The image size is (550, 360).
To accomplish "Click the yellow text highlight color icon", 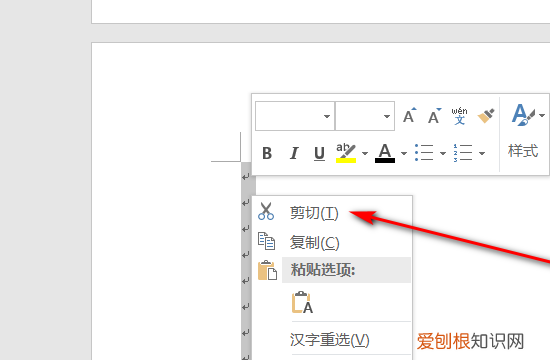I will click(x=346, y=153).
